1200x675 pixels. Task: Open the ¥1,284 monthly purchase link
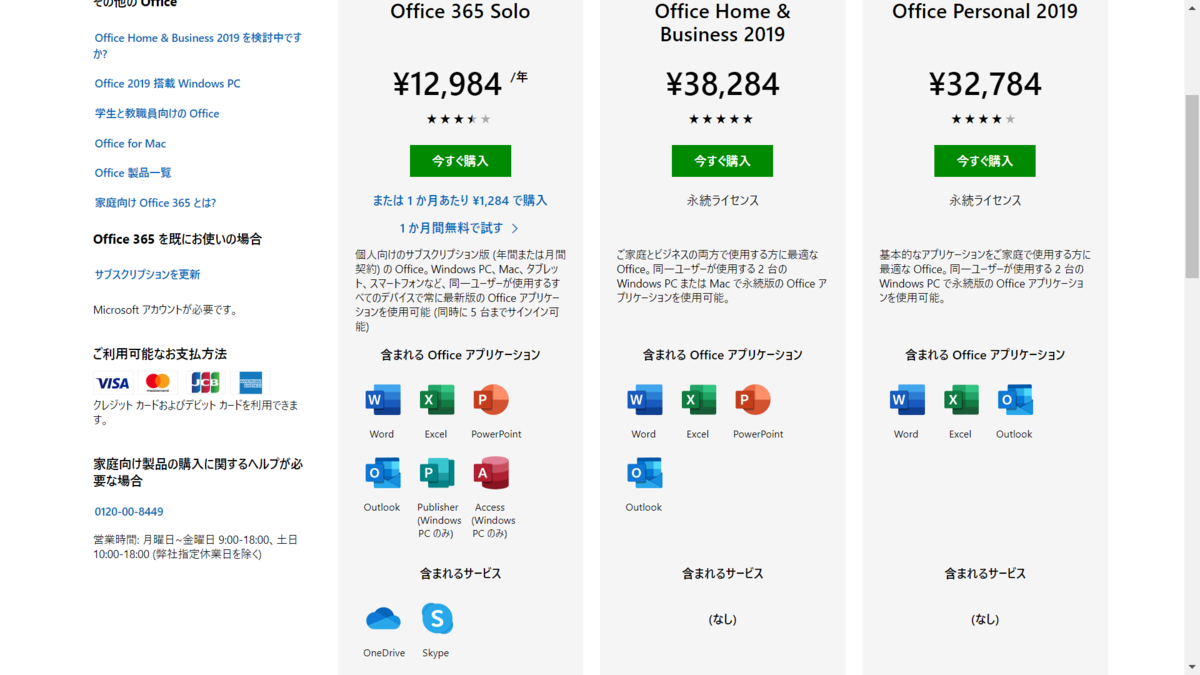(x=460, y=200)
